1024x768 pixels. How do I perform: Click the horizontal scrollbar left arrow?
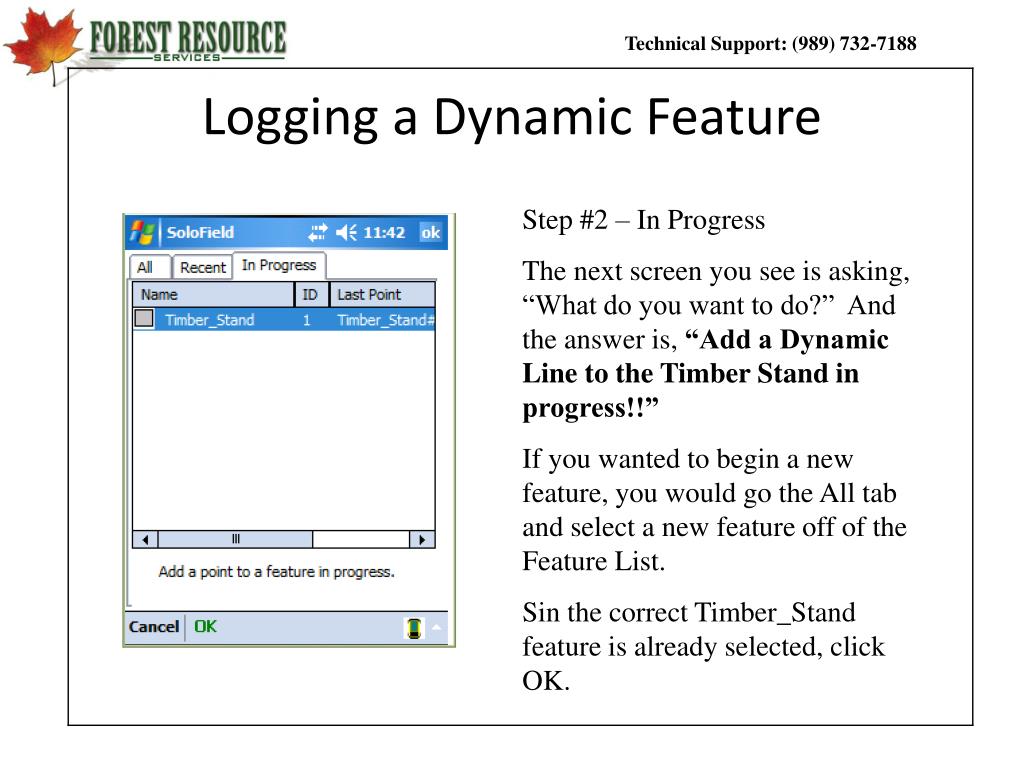(x=145, y=539)
